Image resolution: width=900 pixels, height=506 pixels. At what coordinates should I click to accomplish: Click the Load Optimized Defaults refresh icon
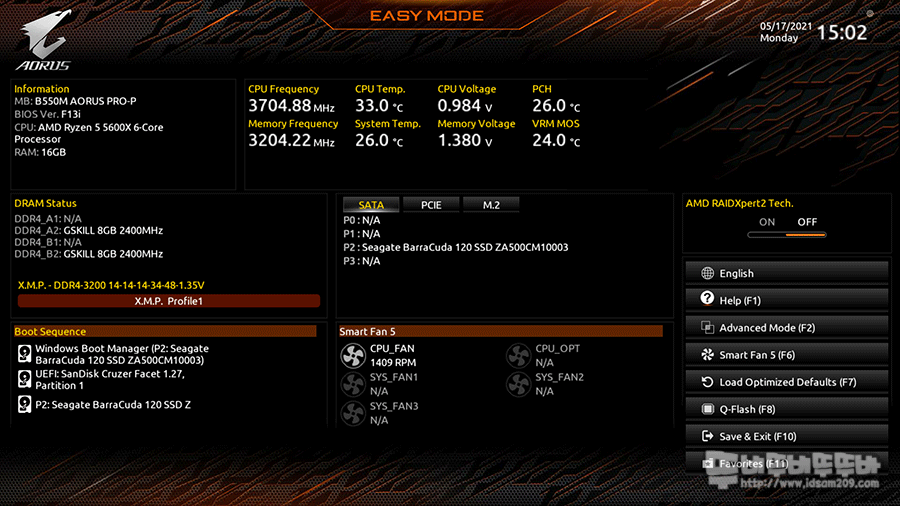tap(707, 382)
